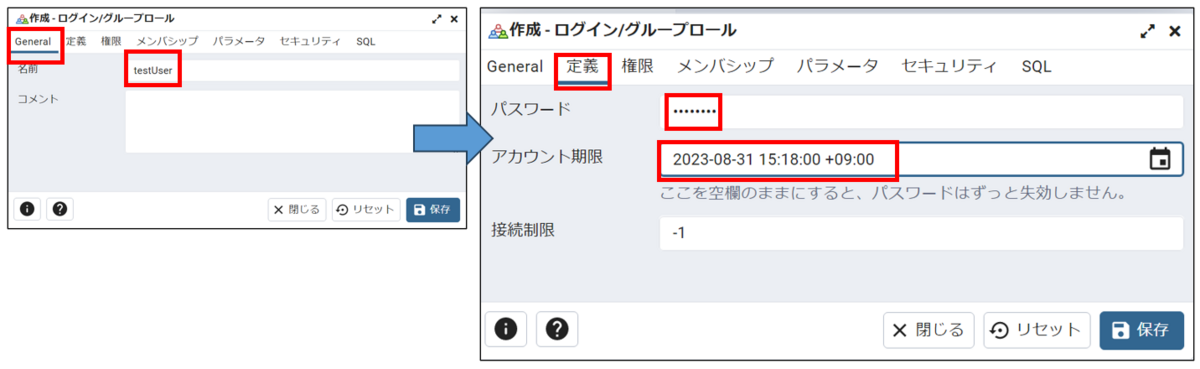Image resolution: width=1200 pixels, height=369 pixels.
Task: Click 閉じる button in right dialog
Action: pyautogui.click(x=929, y=330)
